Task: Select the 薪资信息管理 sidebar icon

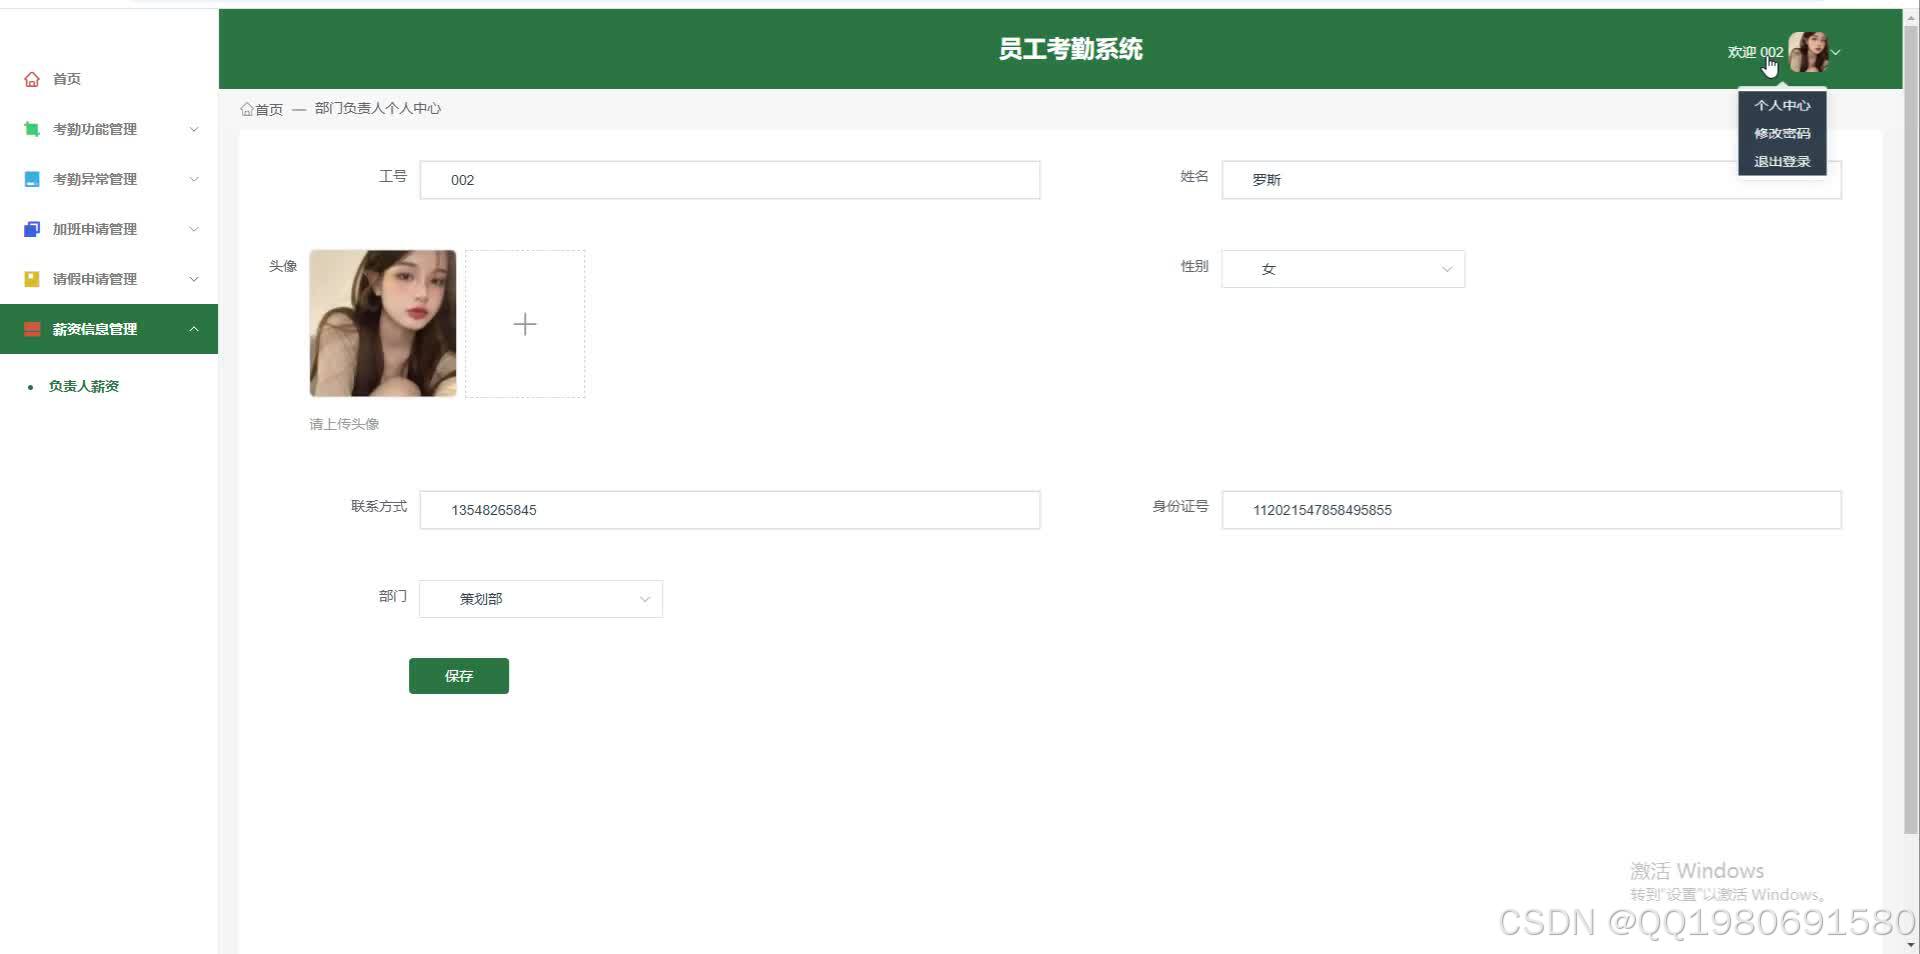Action: (x=31, y=328)
